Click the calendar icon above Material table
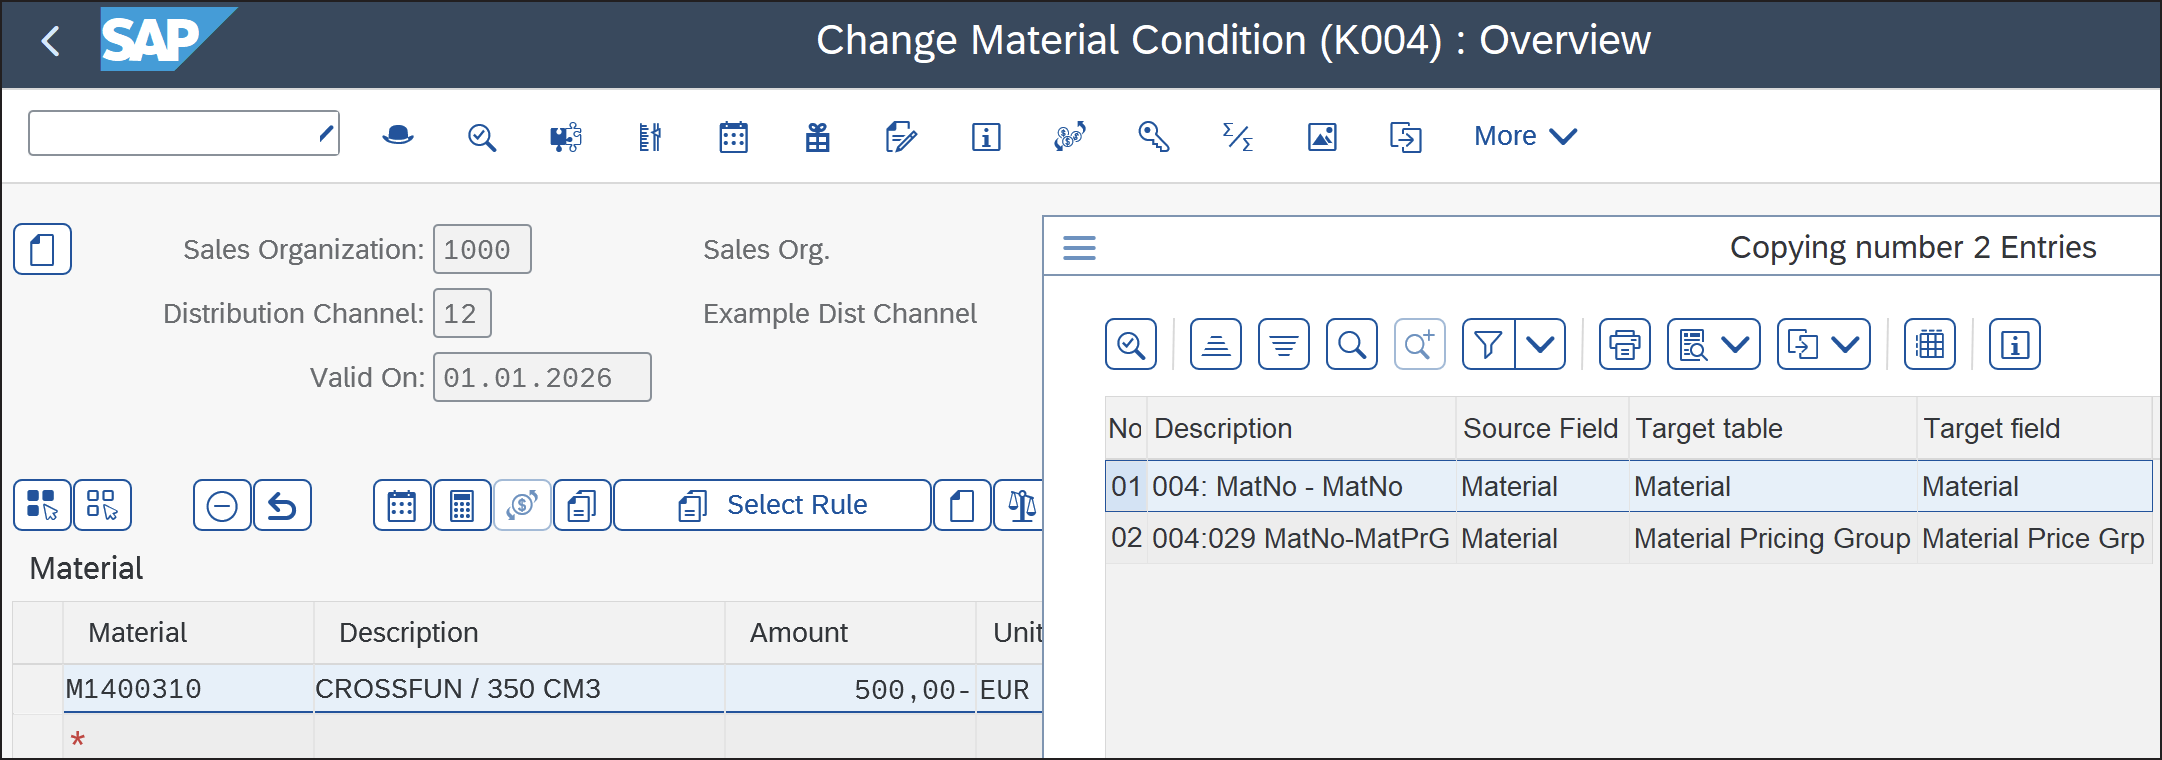Image resolution: width=2162 pixels, height=760 pixels. [x=402, y=505]
